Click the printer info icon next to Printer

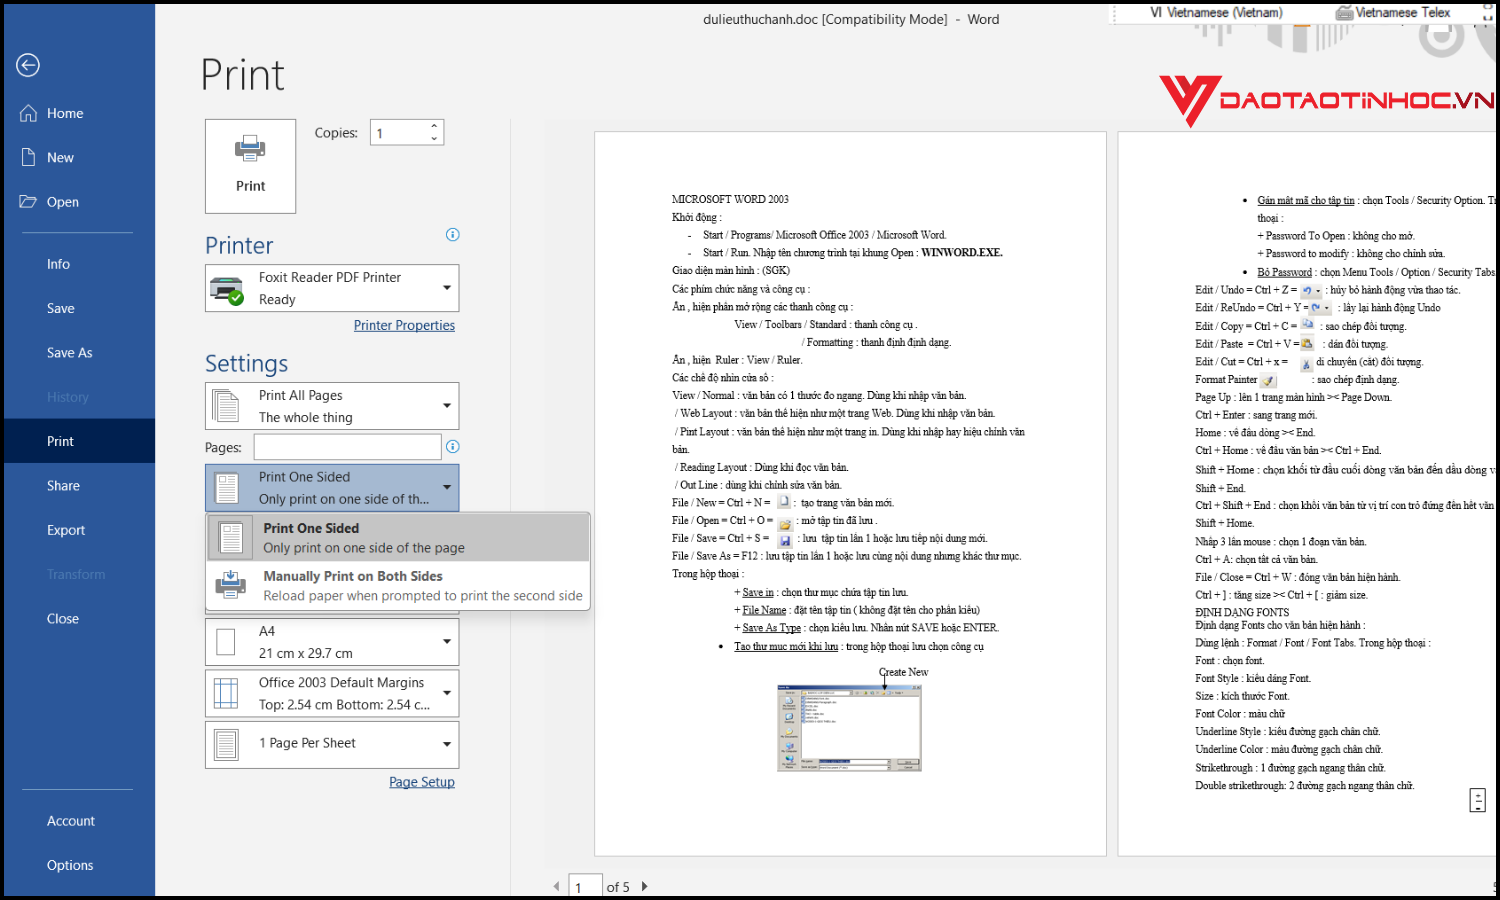452,235
